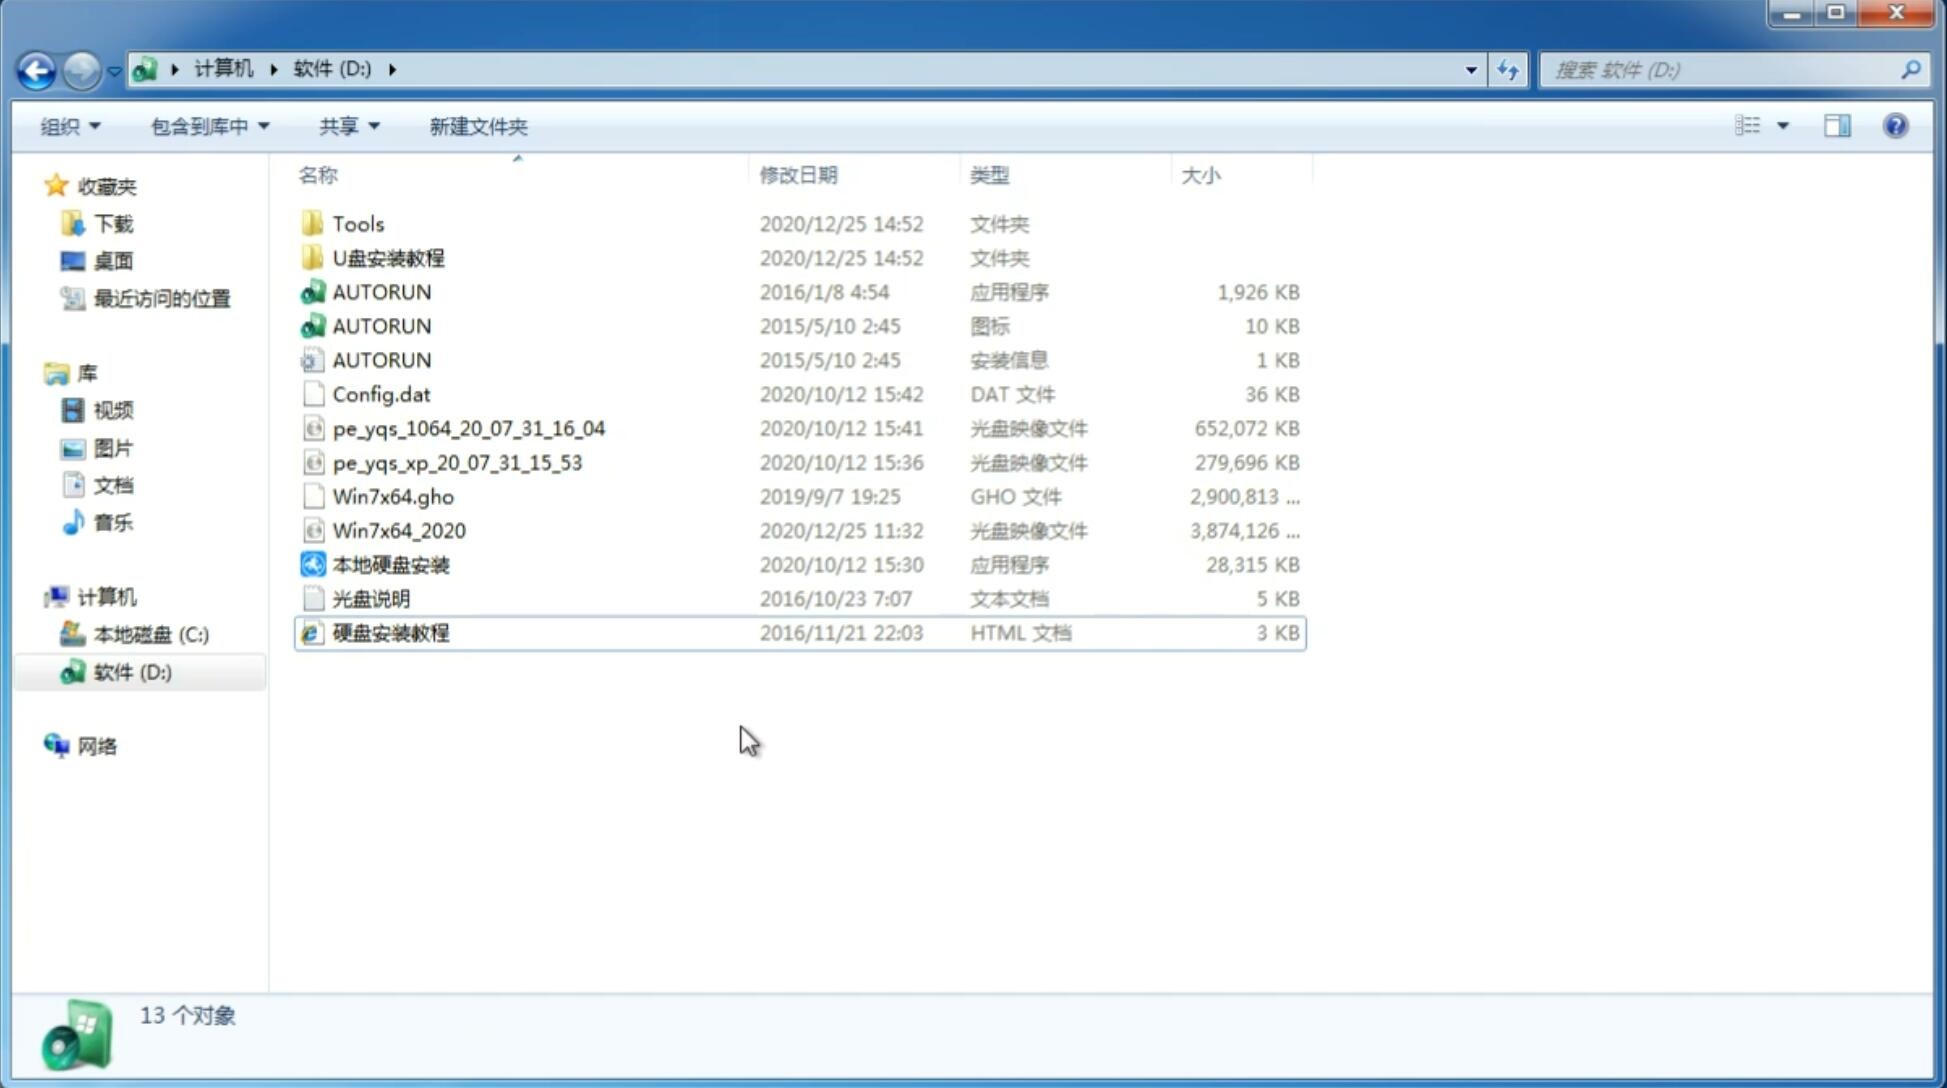Image resolution: width=1947 pixels, height=1088 pixels.
Task: Open the Tools folder
Action: (x=358, y=223)
